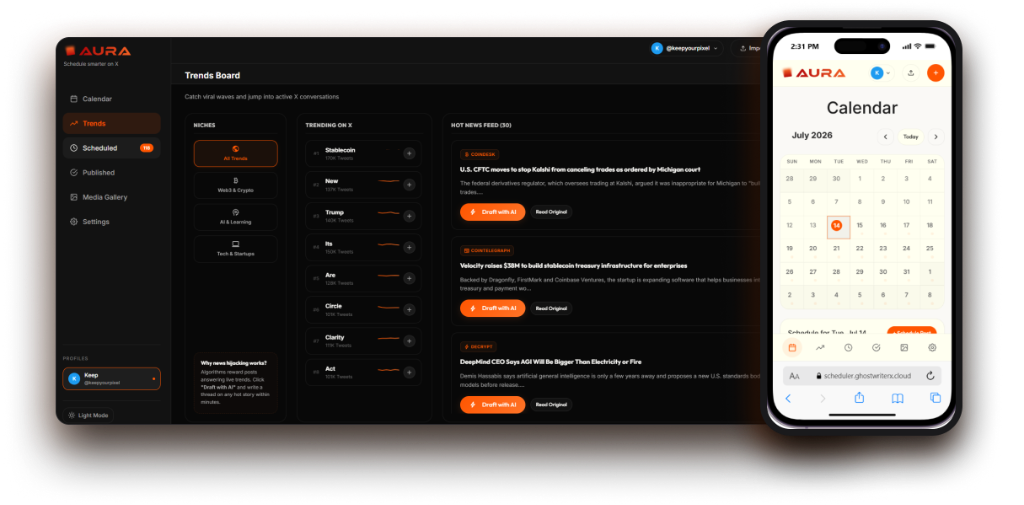Screen dimensions: 1024x505
Task: Draft with AI for the DeepMind AGI story
Action: pos(492,404)
